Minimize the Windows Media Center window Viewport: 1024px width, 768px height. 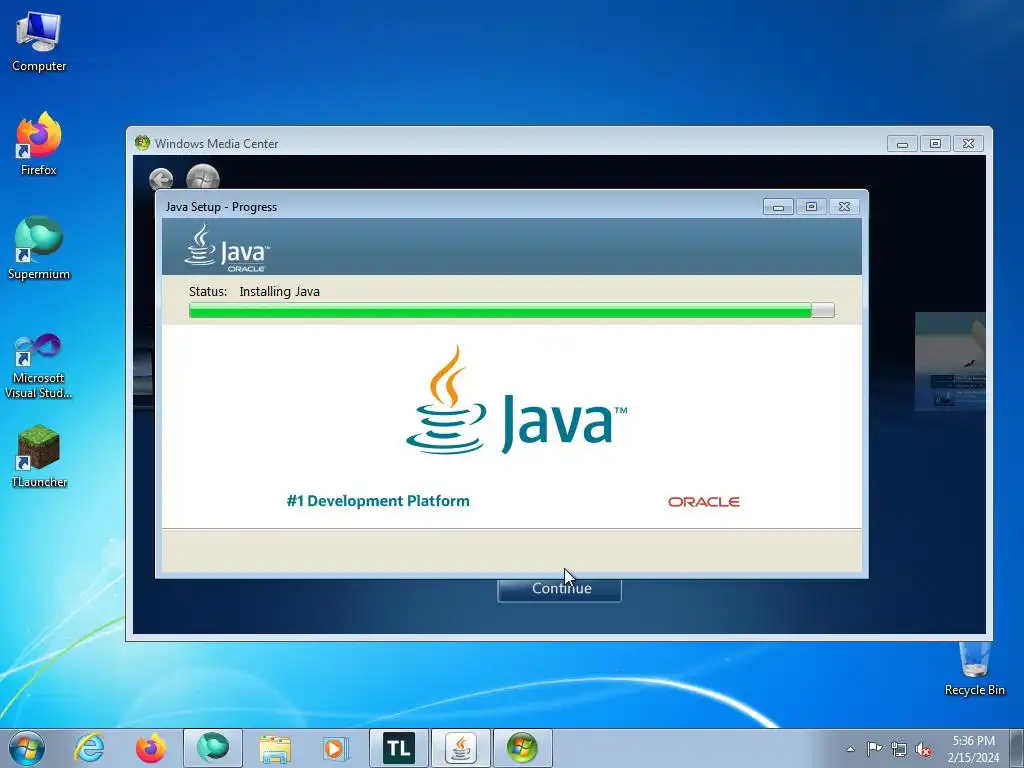click(x=902, y=144)
